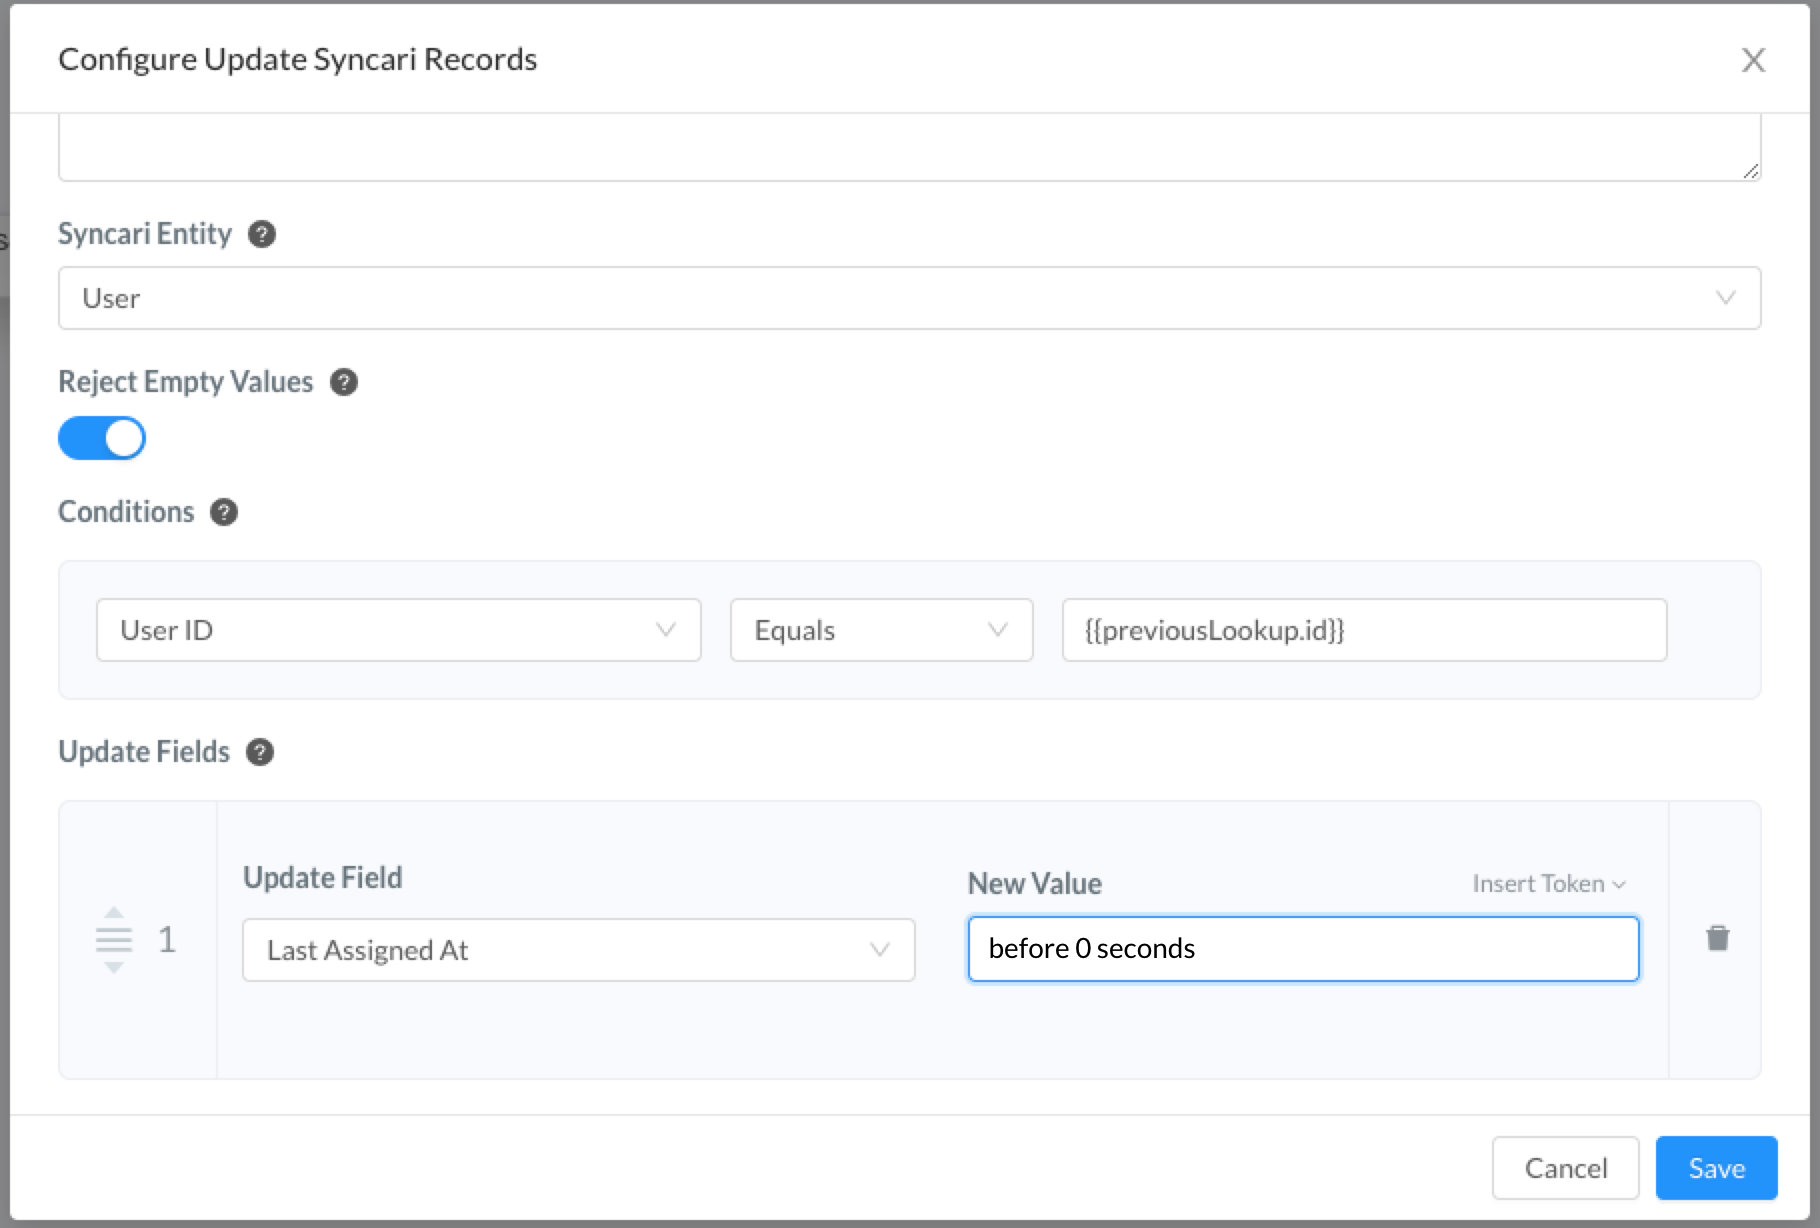Open help tooltip for Update Fields
The width and height of the screenshot is (1820, 1228).
coord(260,752)
